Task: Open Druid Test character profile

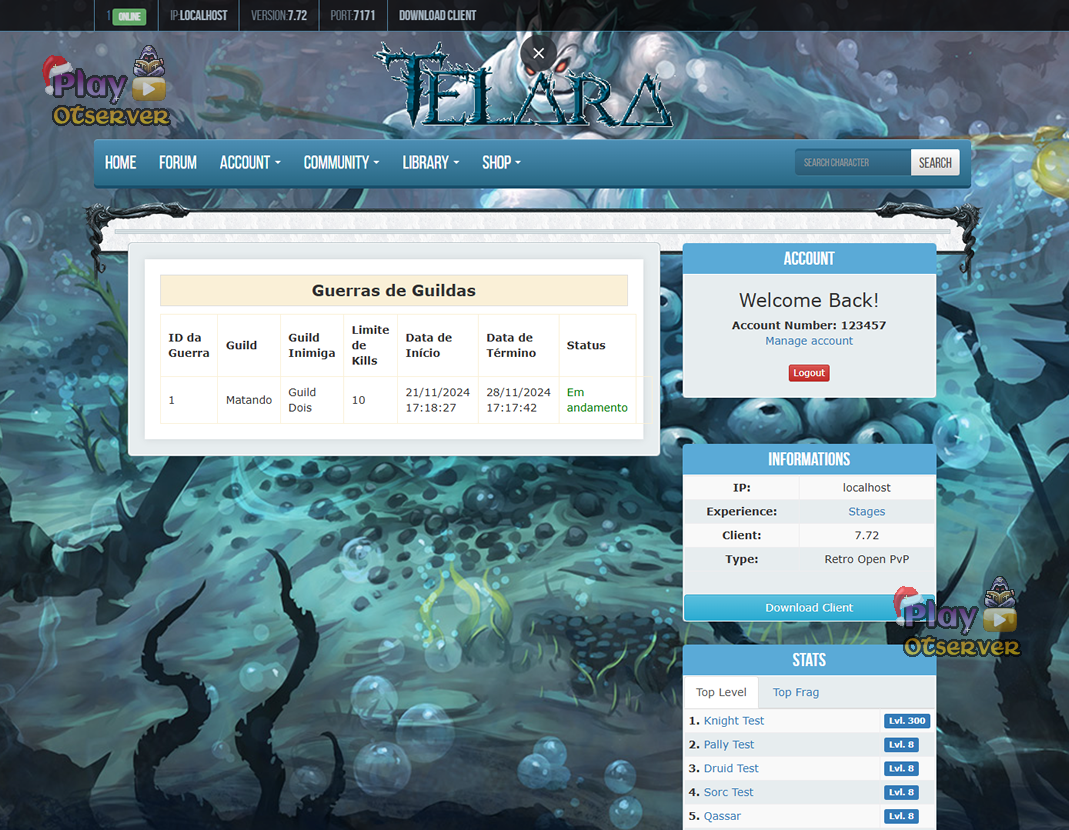Action: coord(731,769)
